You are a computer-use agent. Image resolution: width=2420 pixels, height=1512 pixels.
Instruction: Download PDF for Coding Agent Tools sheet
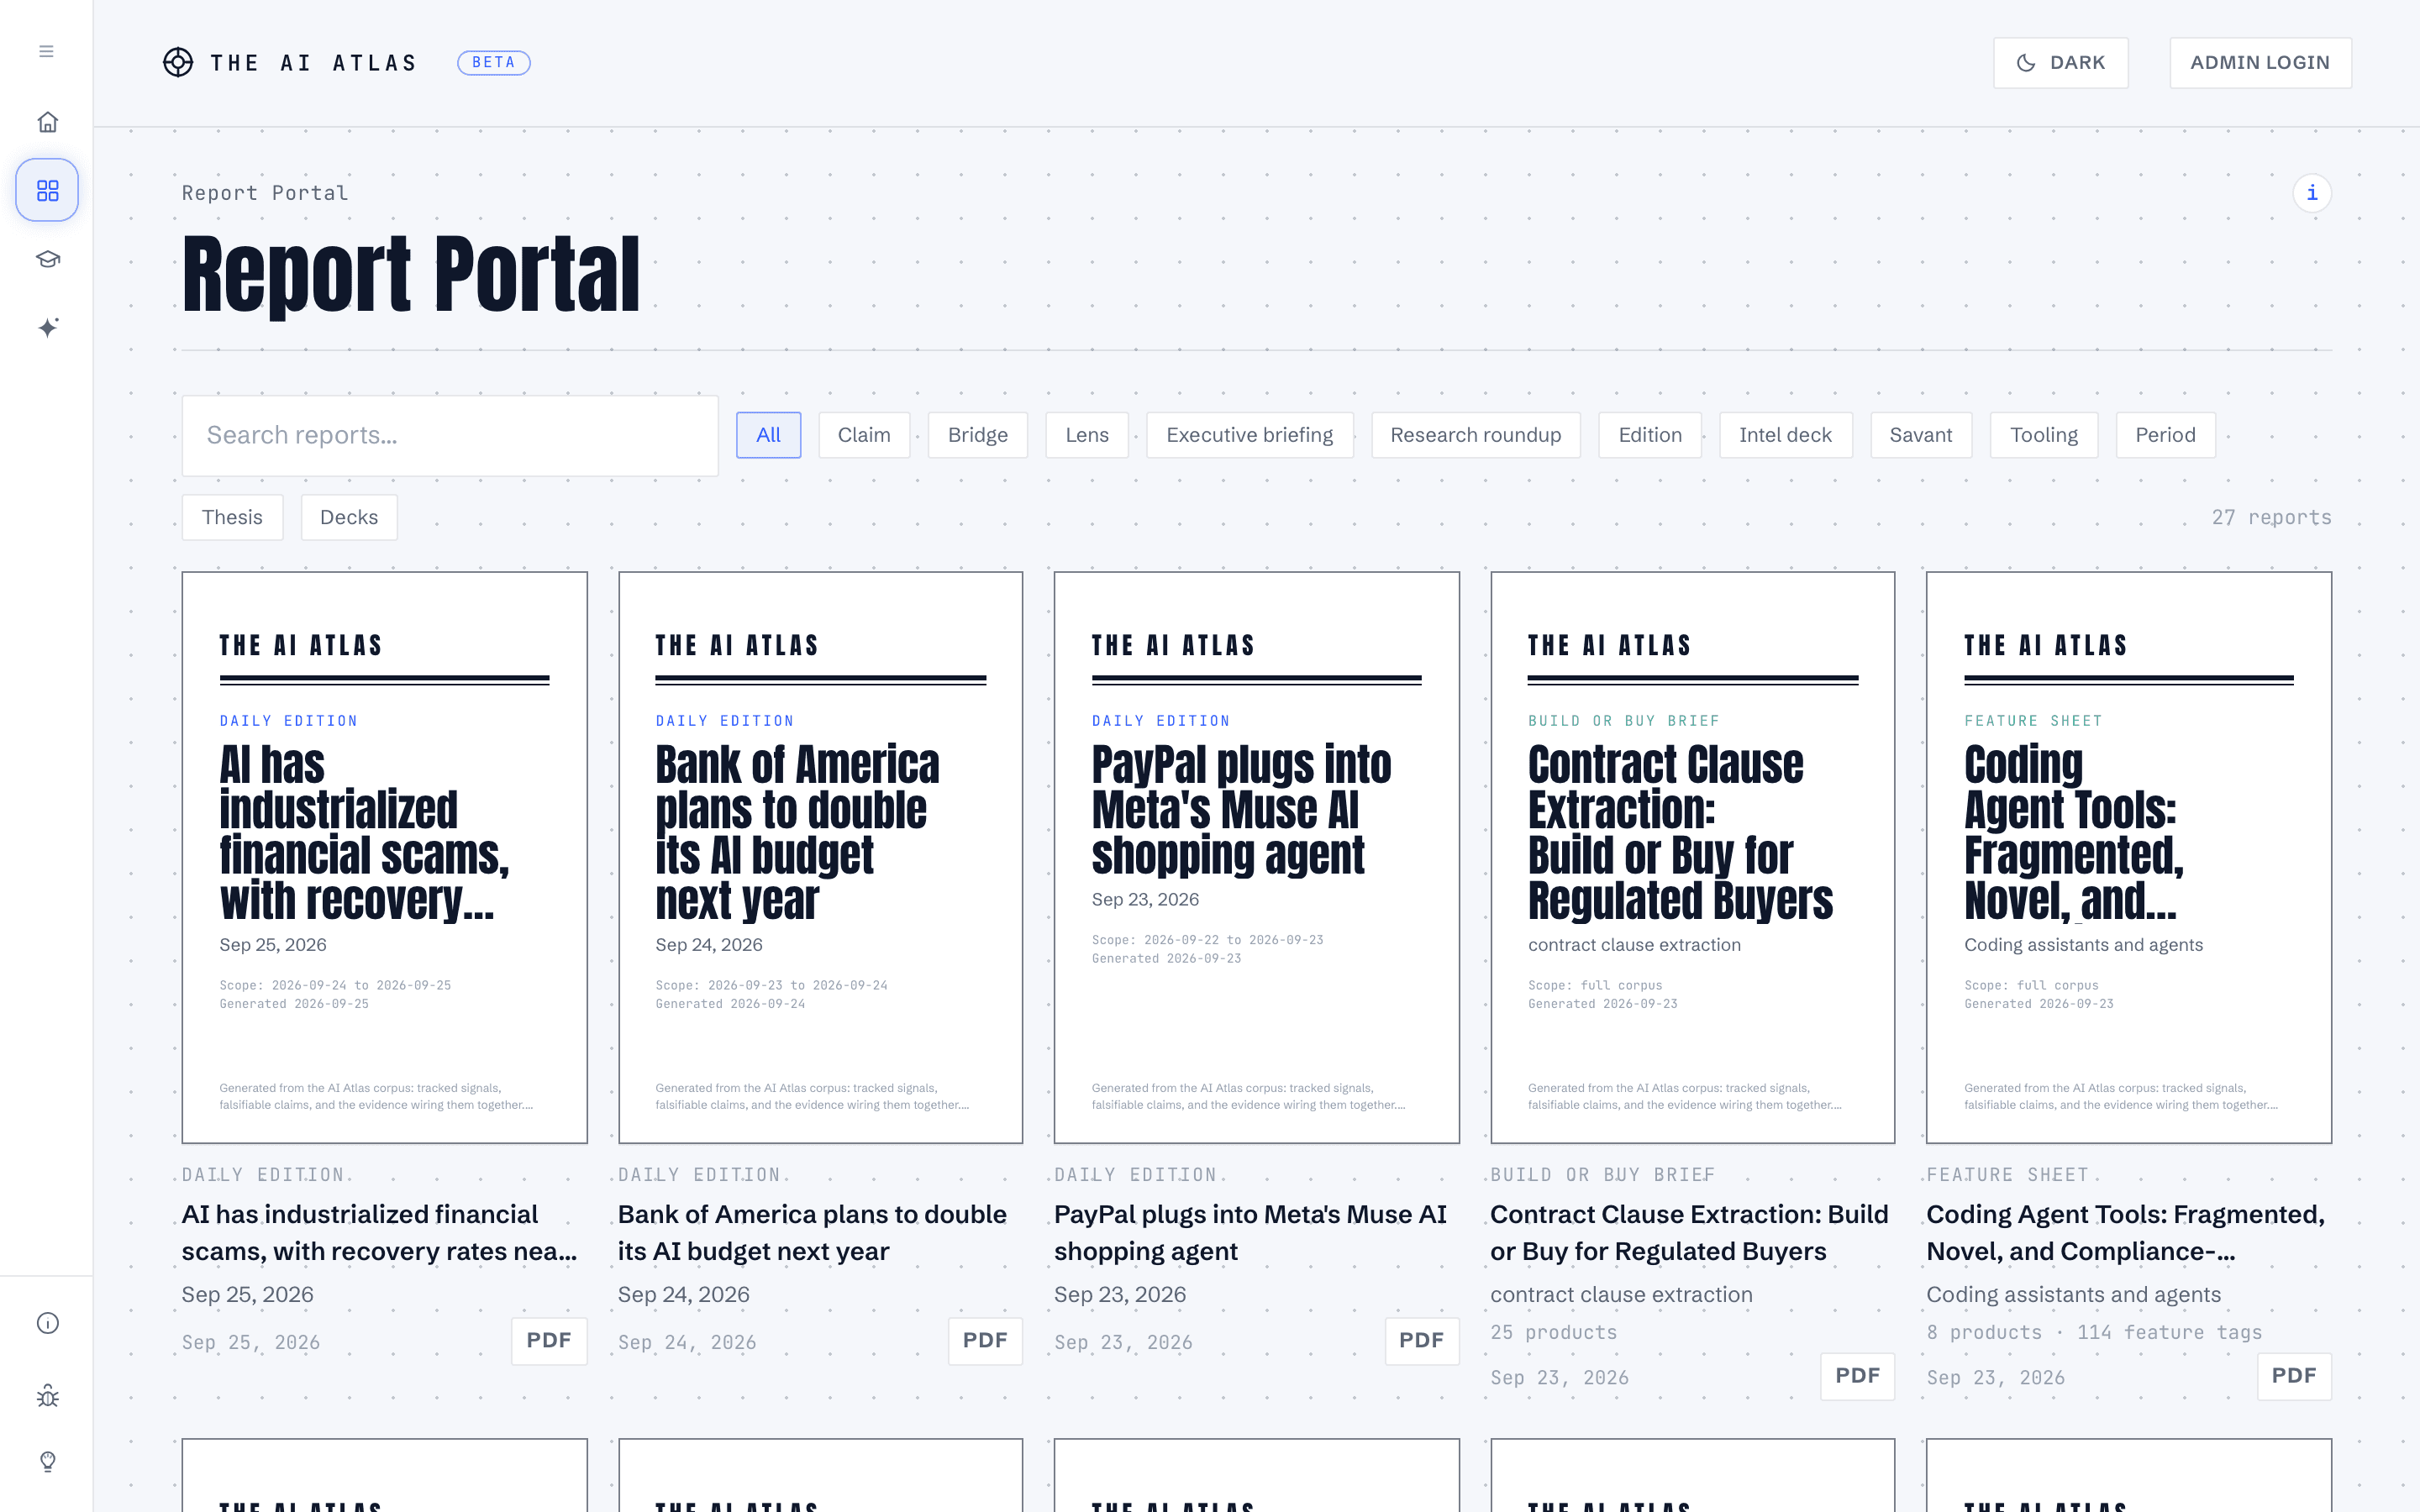2294,1376
